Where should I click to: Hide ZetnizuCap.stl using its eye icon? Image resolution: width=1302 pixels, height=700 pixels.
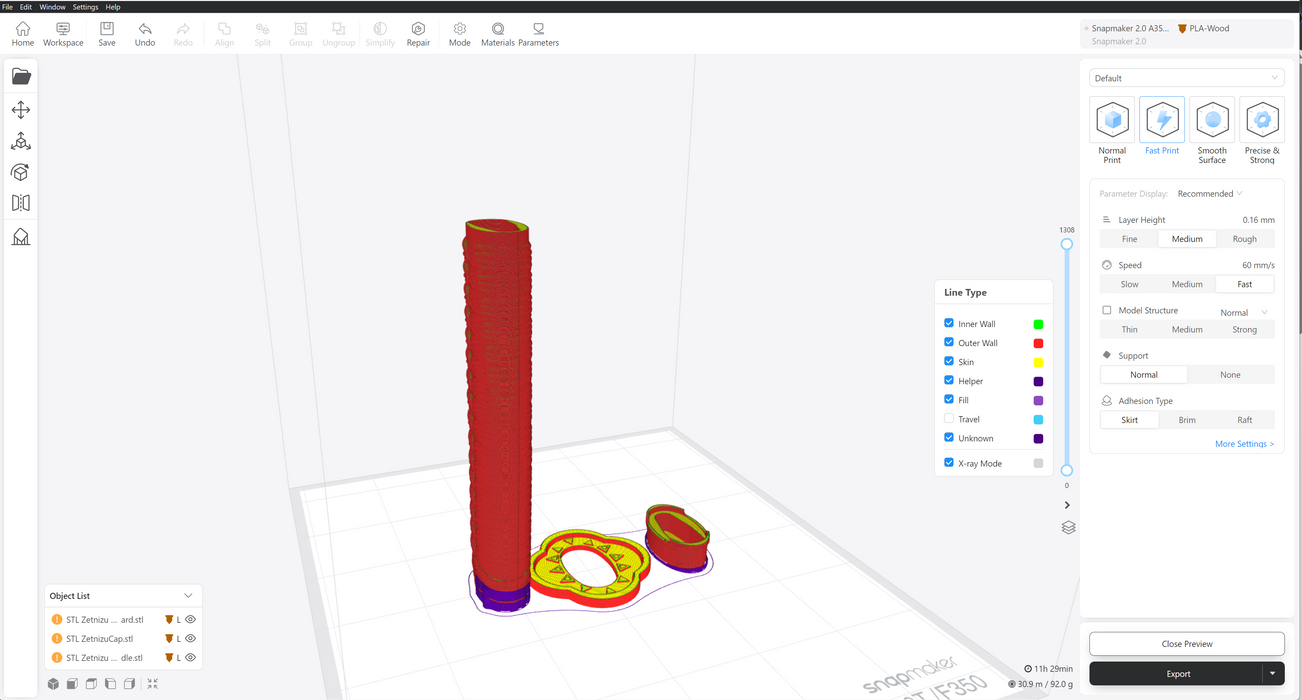[x=190, y=638]
